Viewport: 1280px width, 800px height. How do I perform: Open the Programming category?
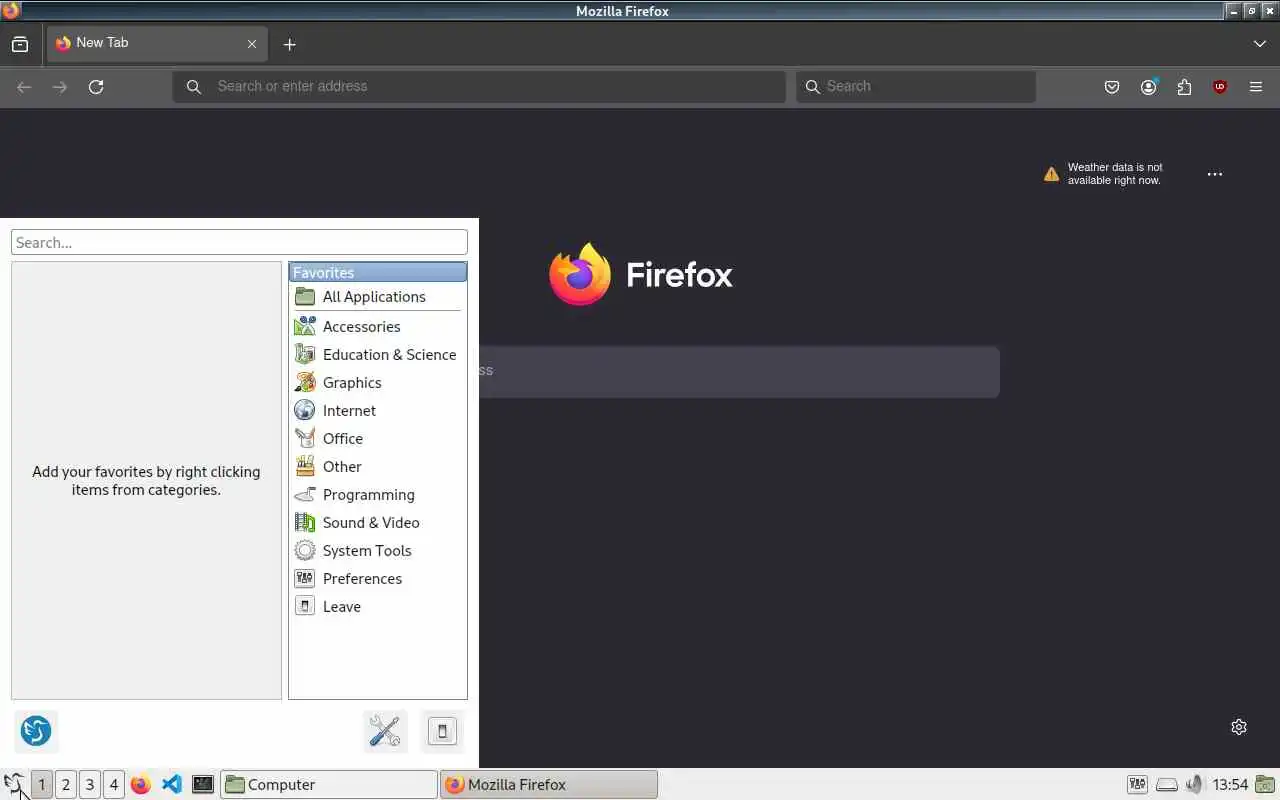coord(378,495)
